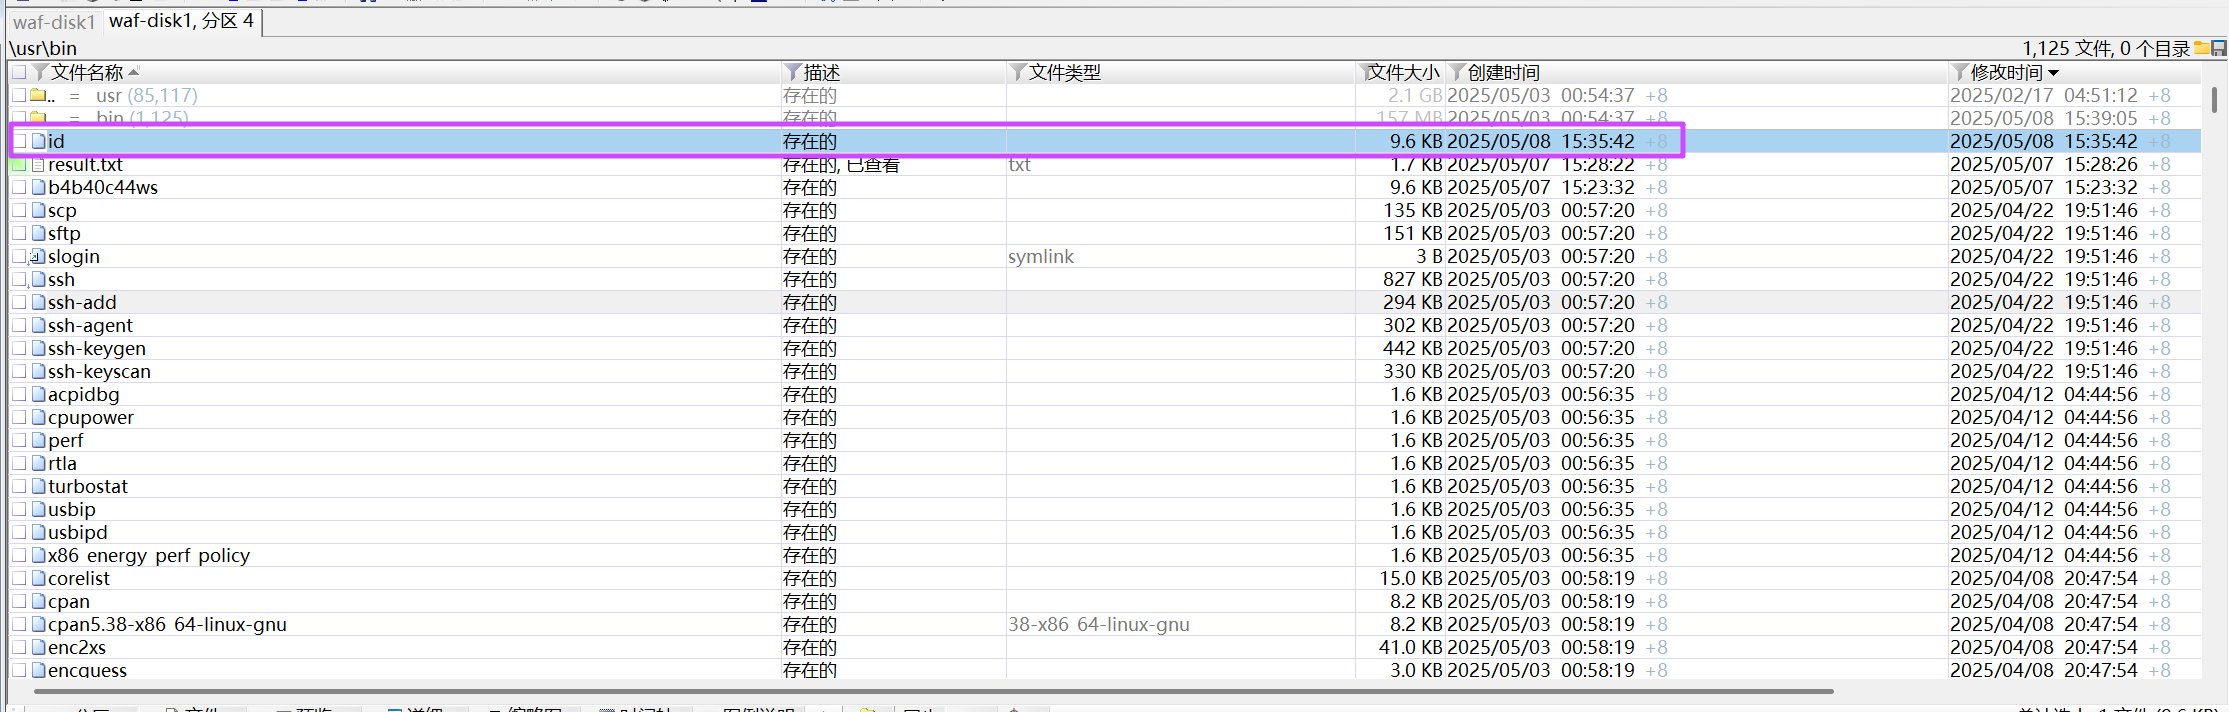Click the result.txt text file icon
This screenshot has height=712, width=2229.
coord(38,165)
